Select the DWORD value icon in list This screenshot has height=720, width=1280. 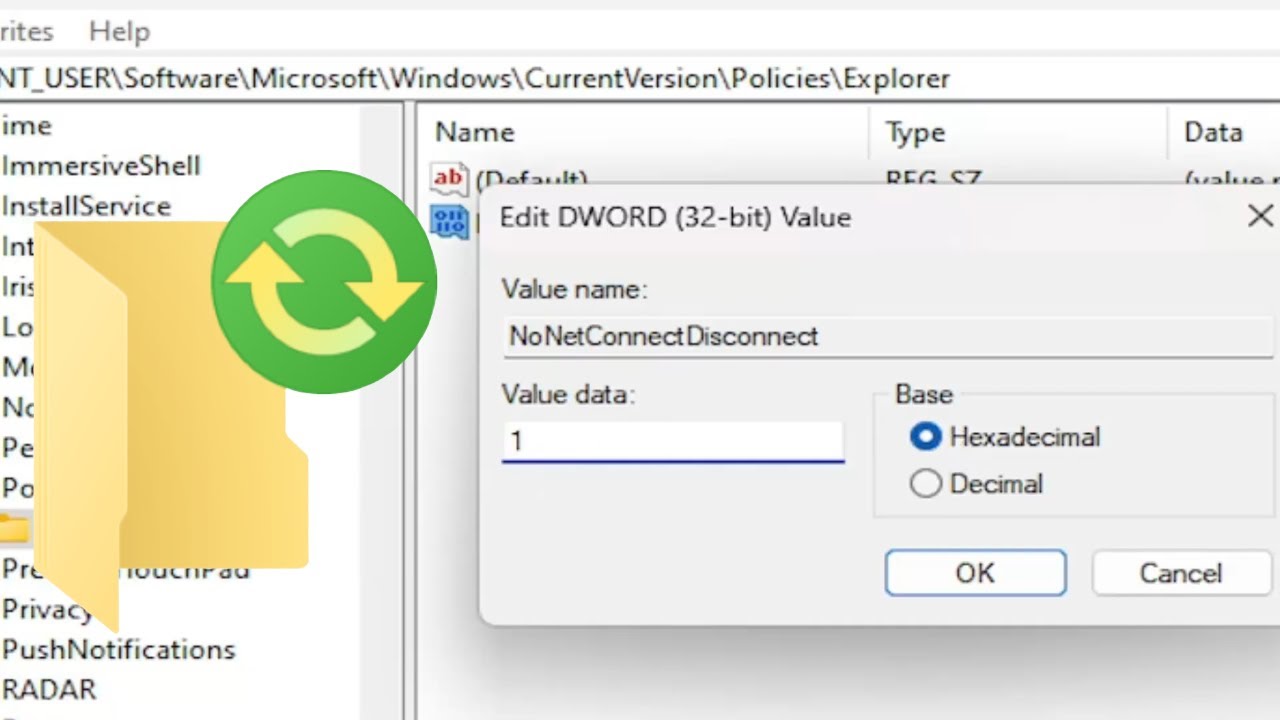click(x=449, y=221)
